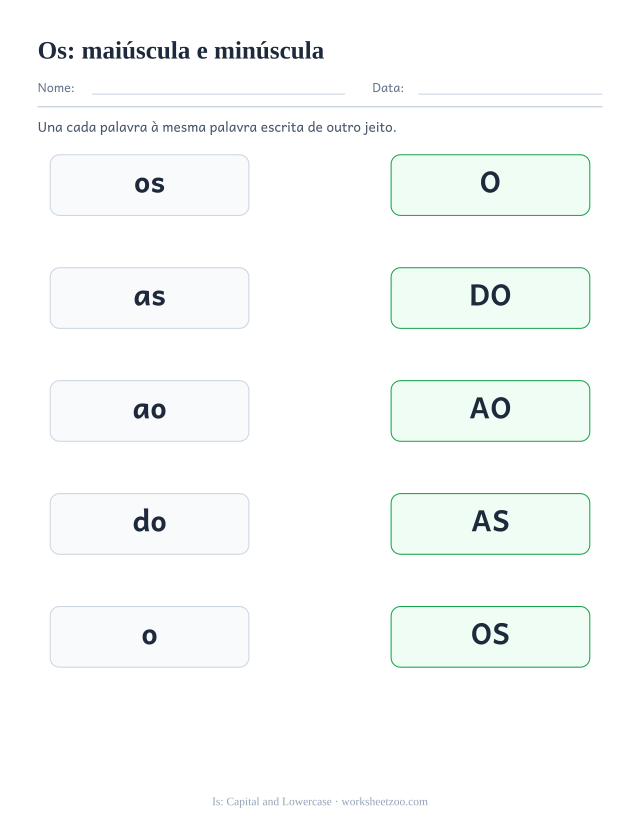This screenshot has width=640, height=829.
Task: Click the Data input line
Action: click(x=510, y=94)
